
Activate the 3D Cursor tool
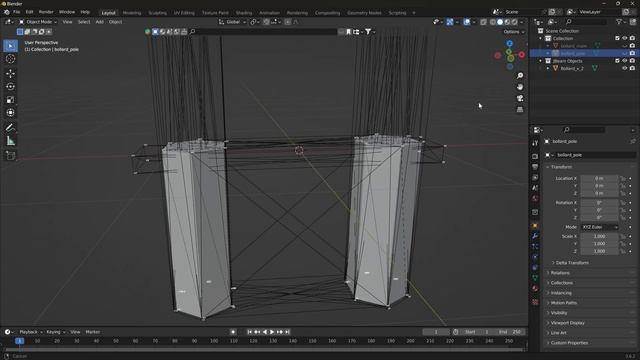11,59
